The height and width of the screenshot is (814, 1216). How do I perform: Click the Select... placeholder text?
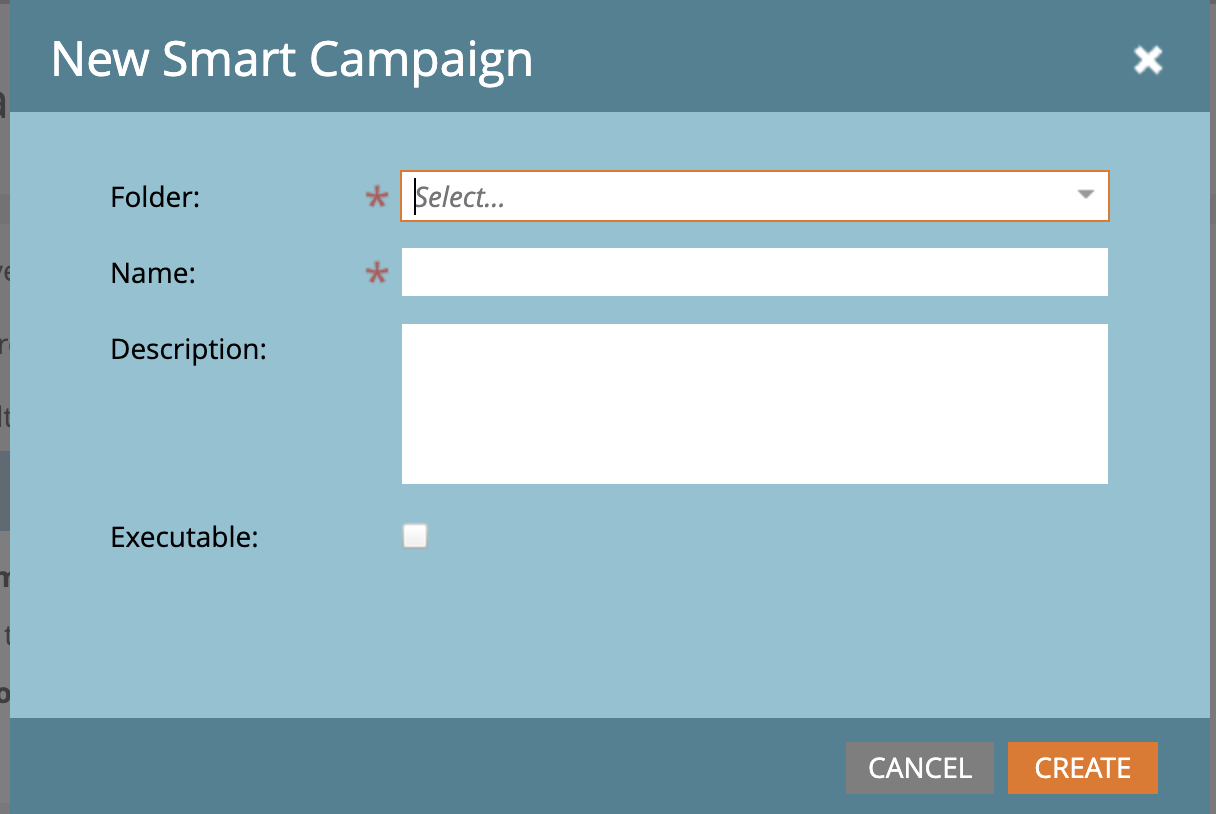click(460, 197)
